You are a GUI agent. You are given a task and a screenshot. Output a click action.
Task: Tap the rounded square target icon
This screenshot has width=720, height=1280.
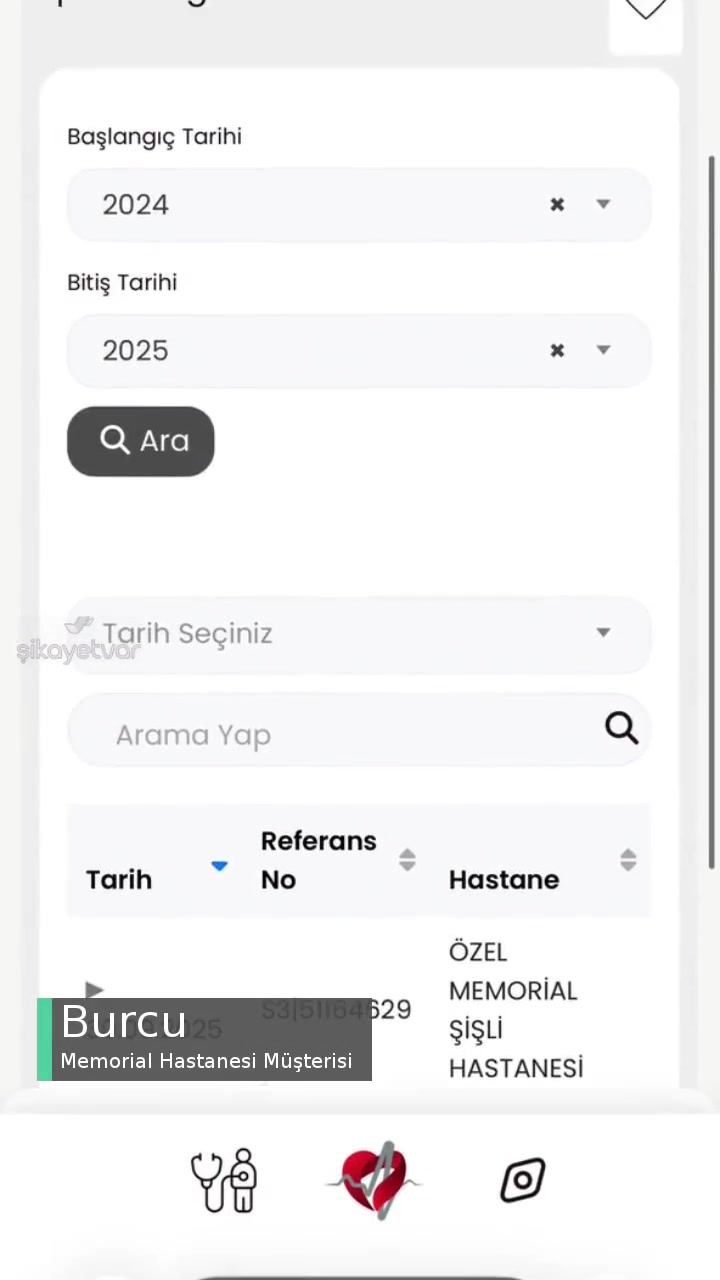(522, 1180)
